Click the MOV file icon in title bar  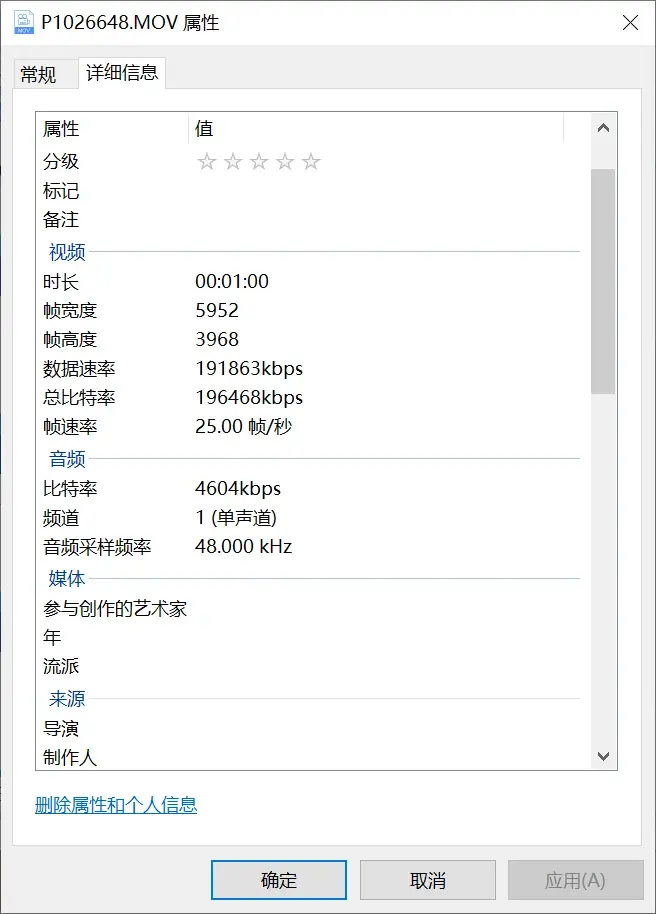pyautogui.click(x=21, y=22)
